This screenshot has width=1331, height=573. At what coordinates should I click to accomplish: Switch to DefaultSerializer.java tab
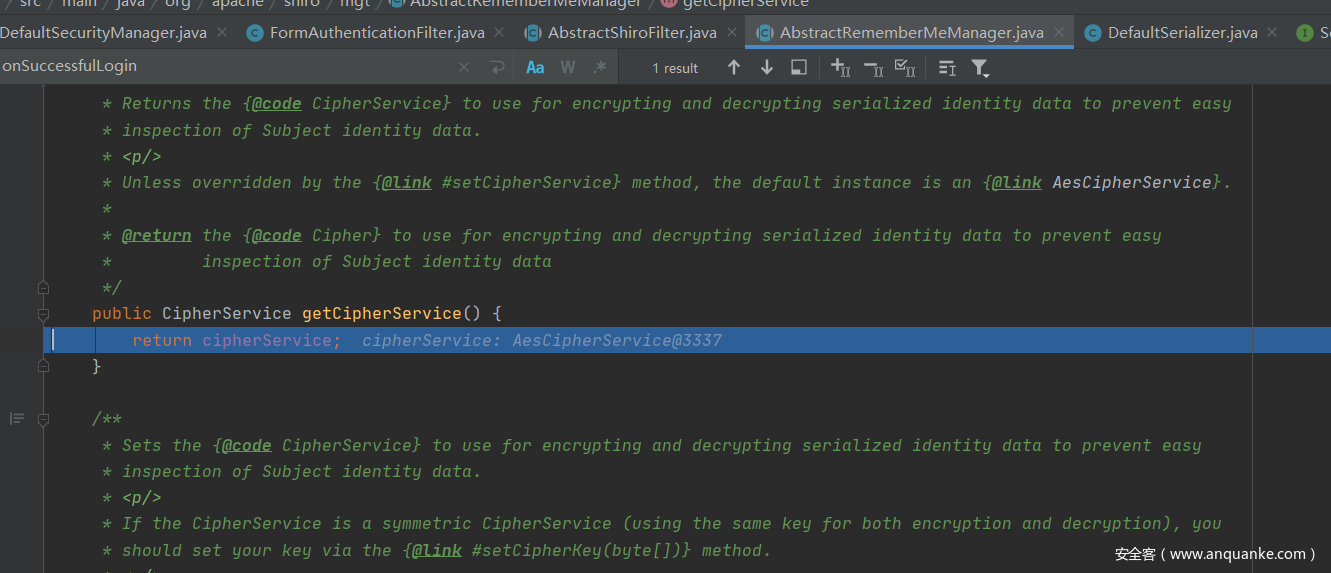tap(1182, 33)
